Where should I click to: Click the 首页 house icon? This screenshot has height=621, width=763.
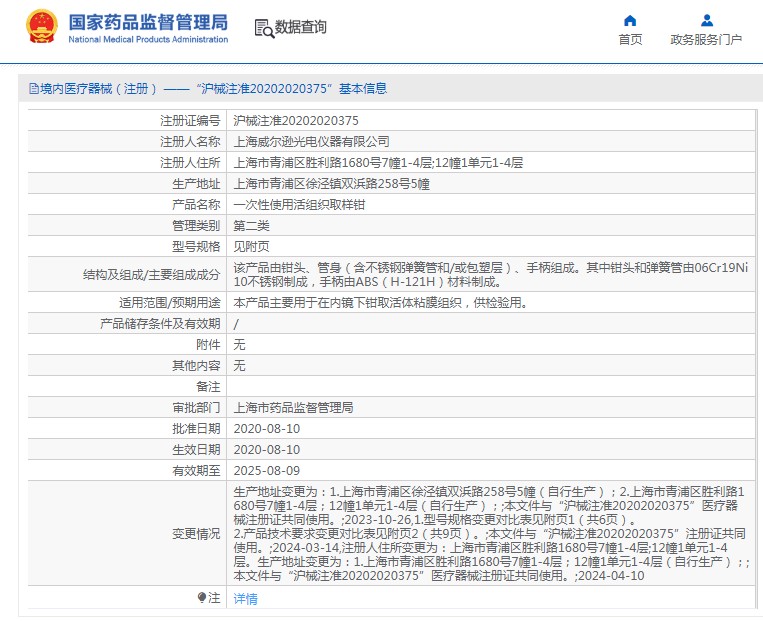pyautogui.click(x=630, y=20)
